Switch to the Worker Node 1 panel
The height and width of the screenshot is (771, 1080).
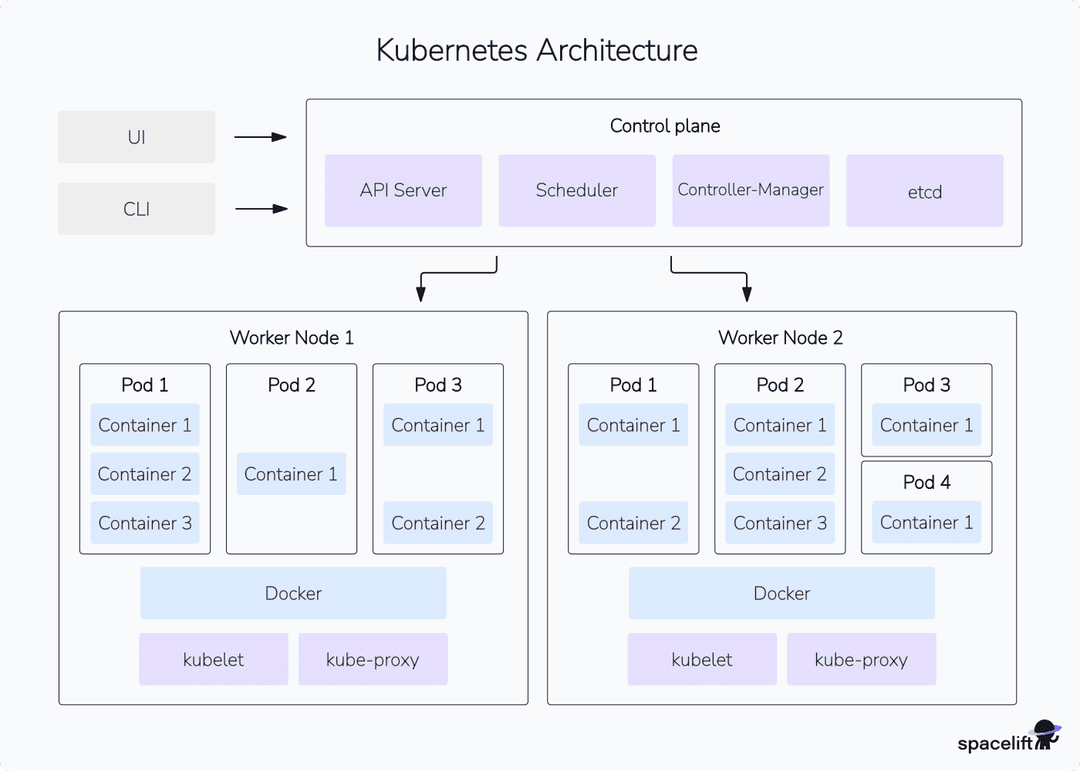point(292,337)
